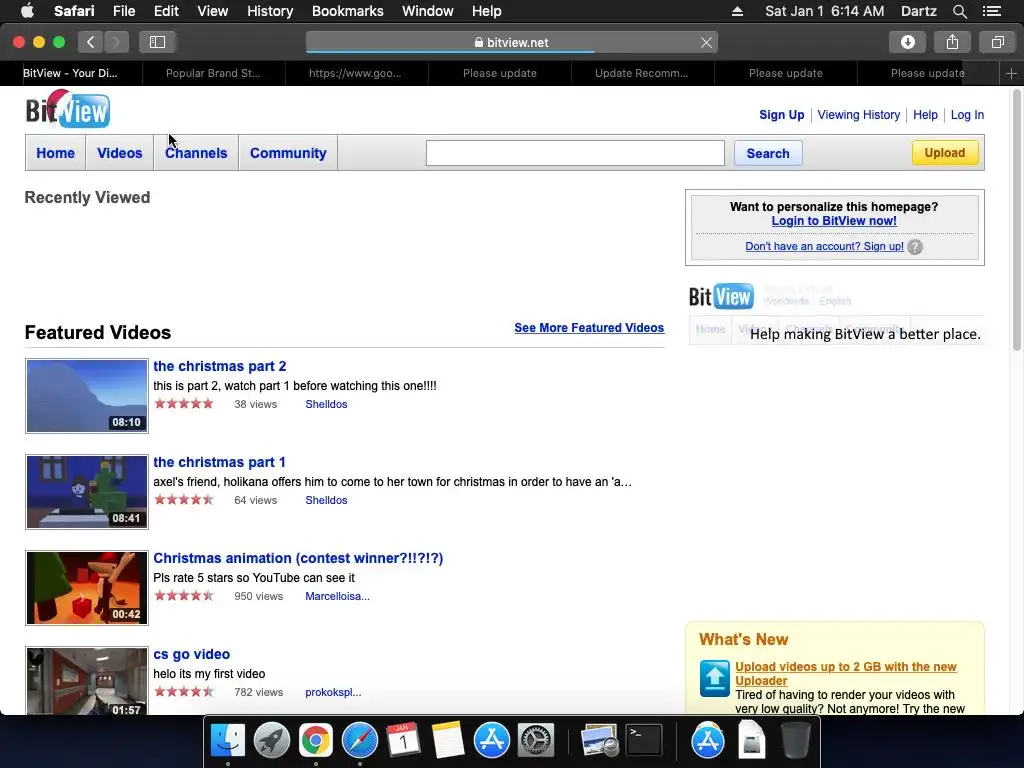This screenshot has width=1024, height=768.
Task: Open the Apple menu
Action: pos(27,10)
